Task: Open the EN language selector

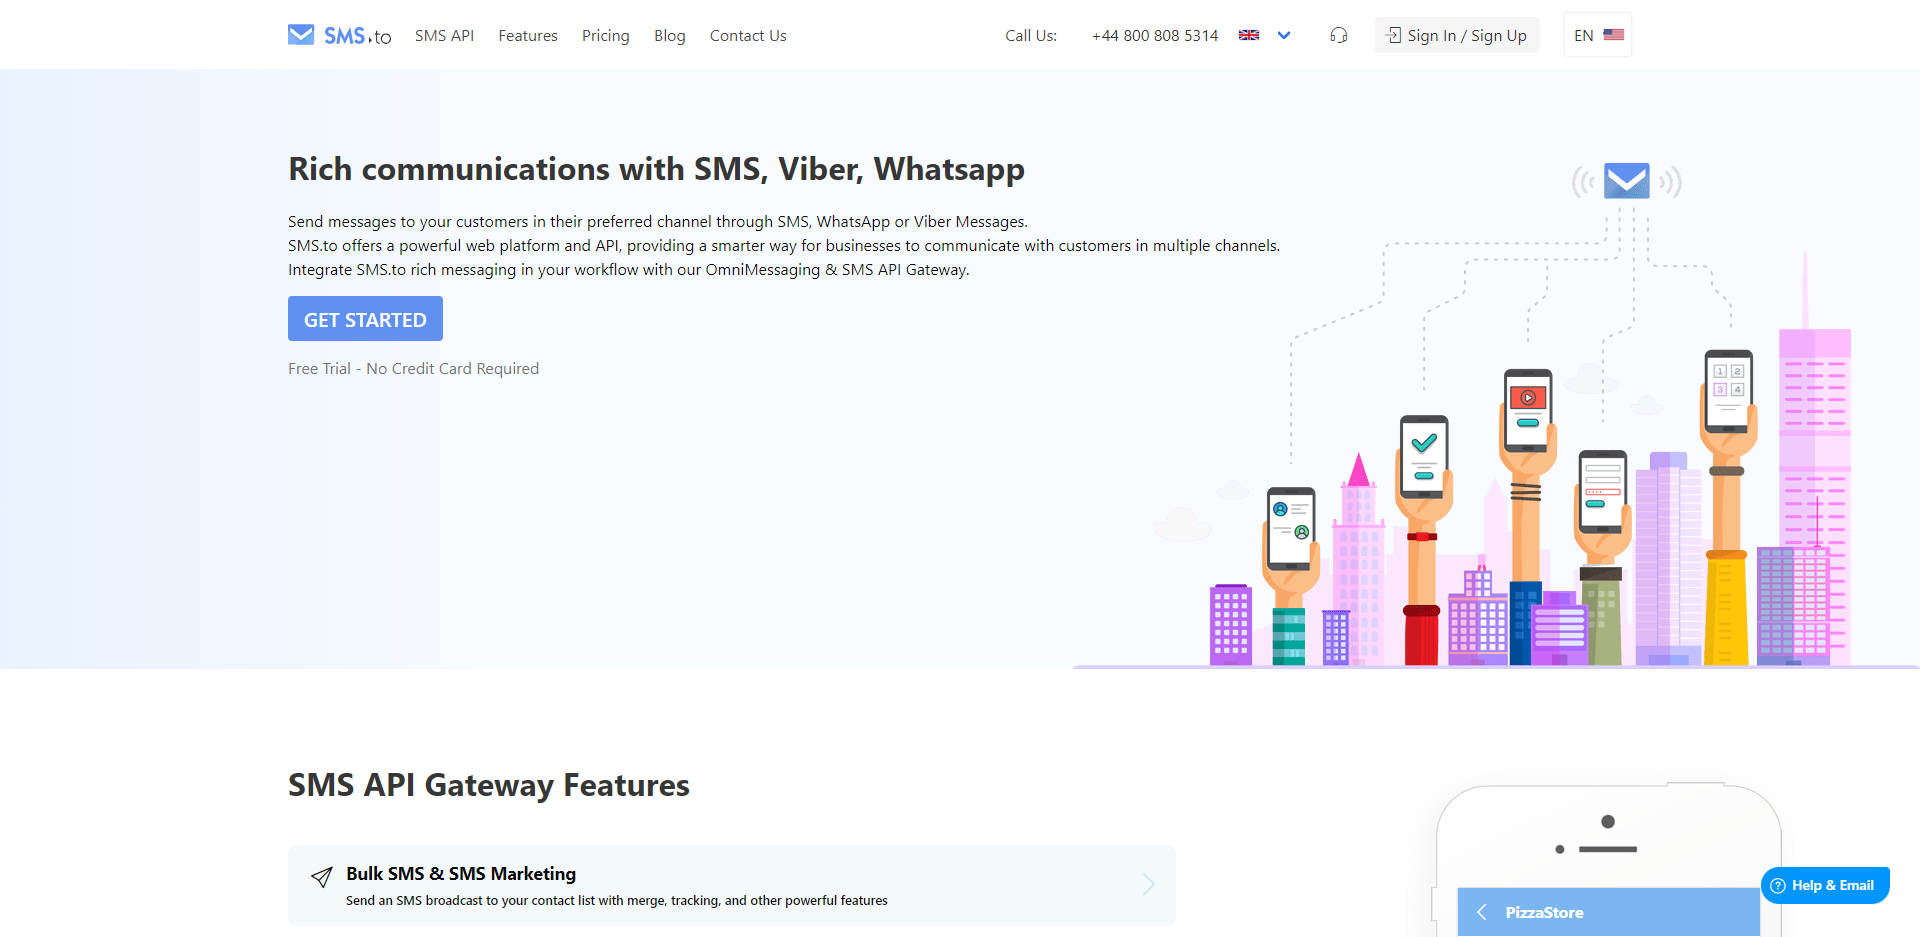Action: [x=1598, y=35]
